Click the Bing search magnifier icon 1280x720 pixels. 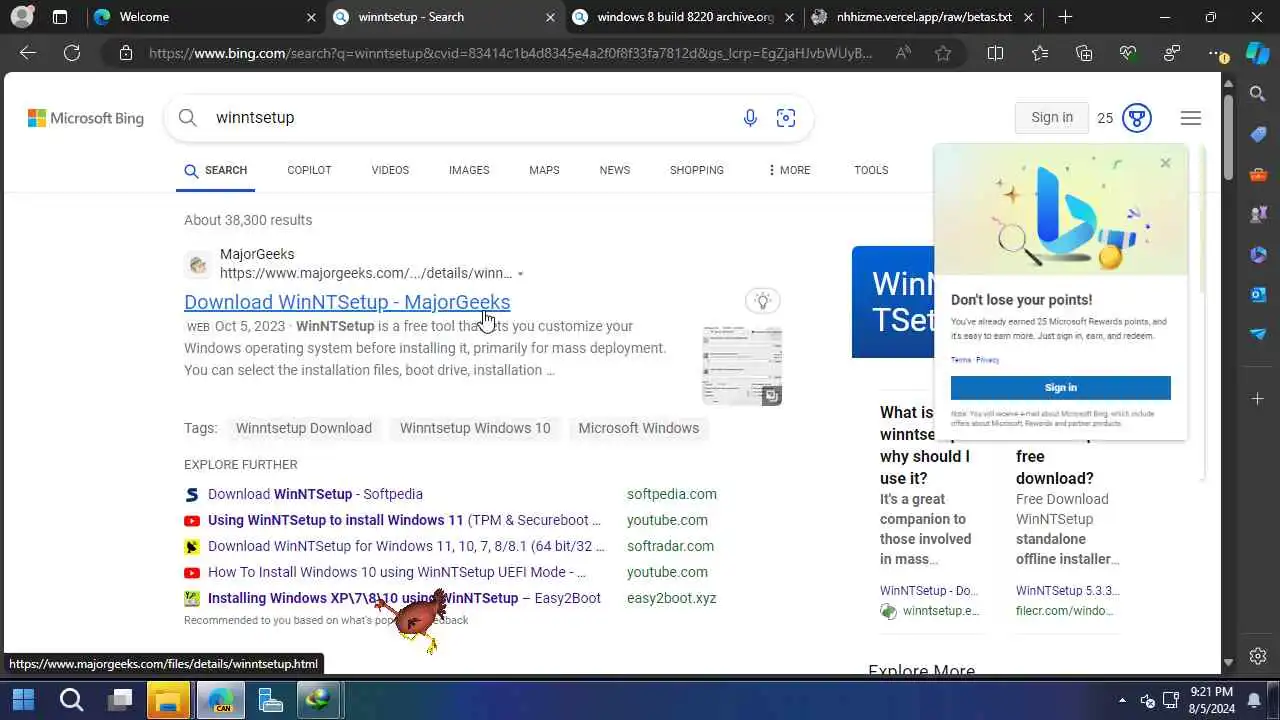coord(188,118)
